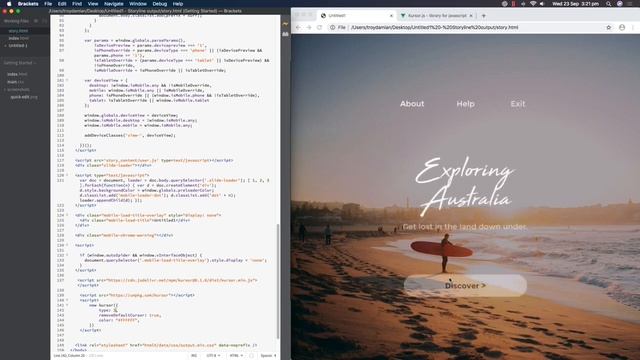Image resolution: width=640 pixels, height=360 pixels.
Task: Open the Brackets application menu
Action: [28, 4]
